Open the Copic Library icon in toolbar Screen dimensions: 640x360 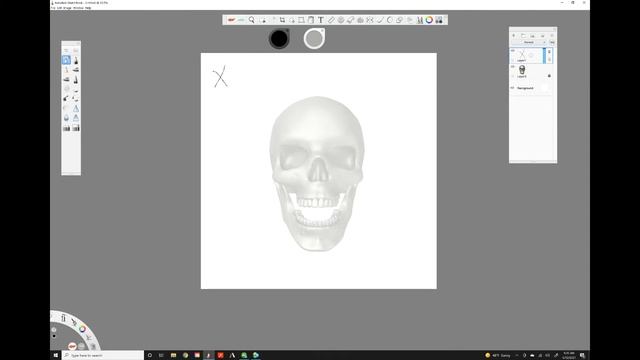pos(439,20)
